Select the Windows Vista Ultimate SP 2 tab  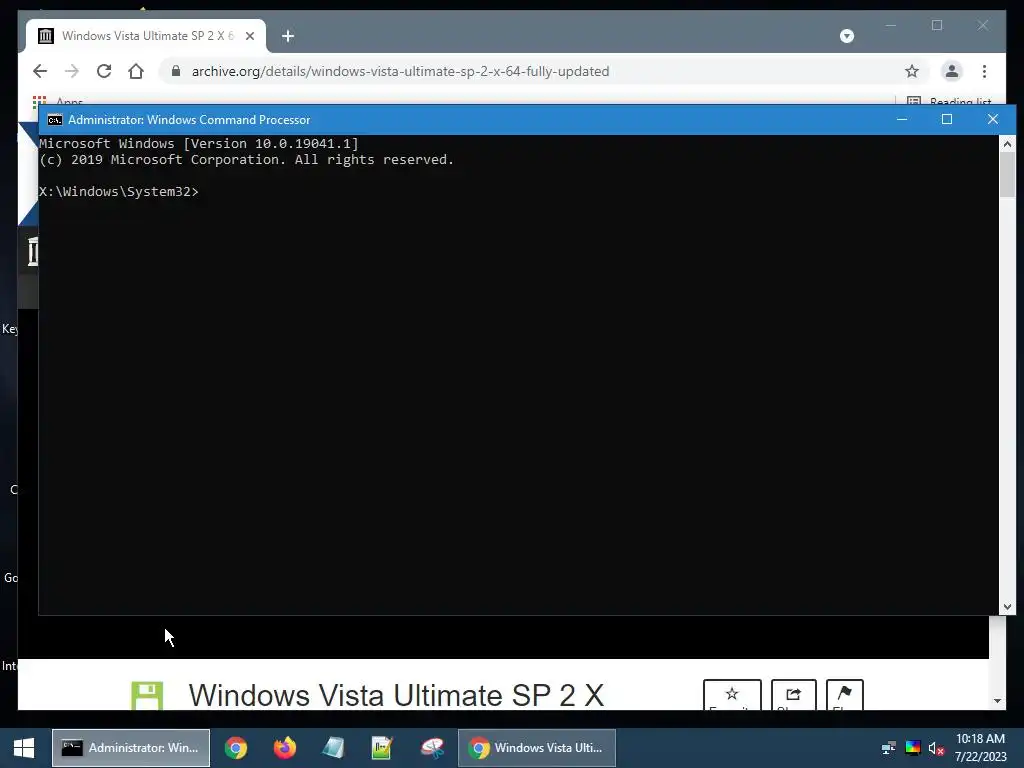tap(146, 36)
